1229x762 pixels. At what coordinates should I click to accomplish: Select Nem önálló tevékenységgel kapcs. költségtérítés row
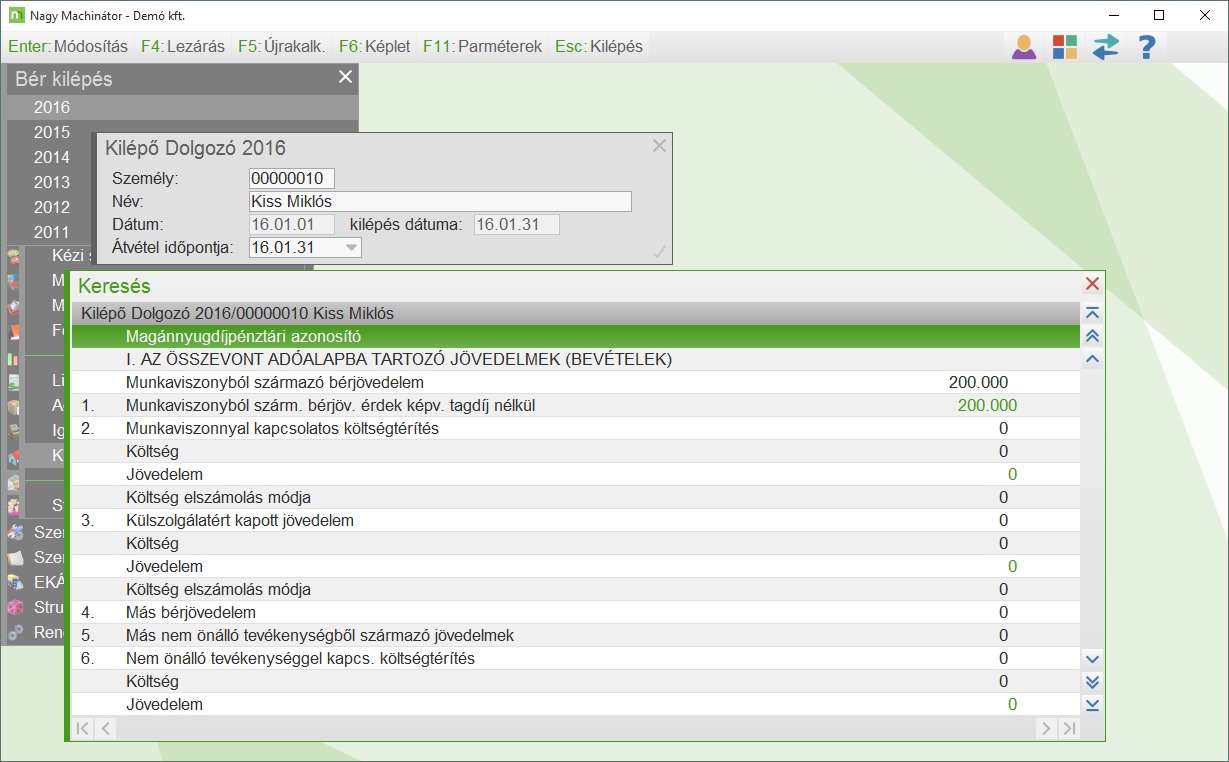[x=576, y=658]
